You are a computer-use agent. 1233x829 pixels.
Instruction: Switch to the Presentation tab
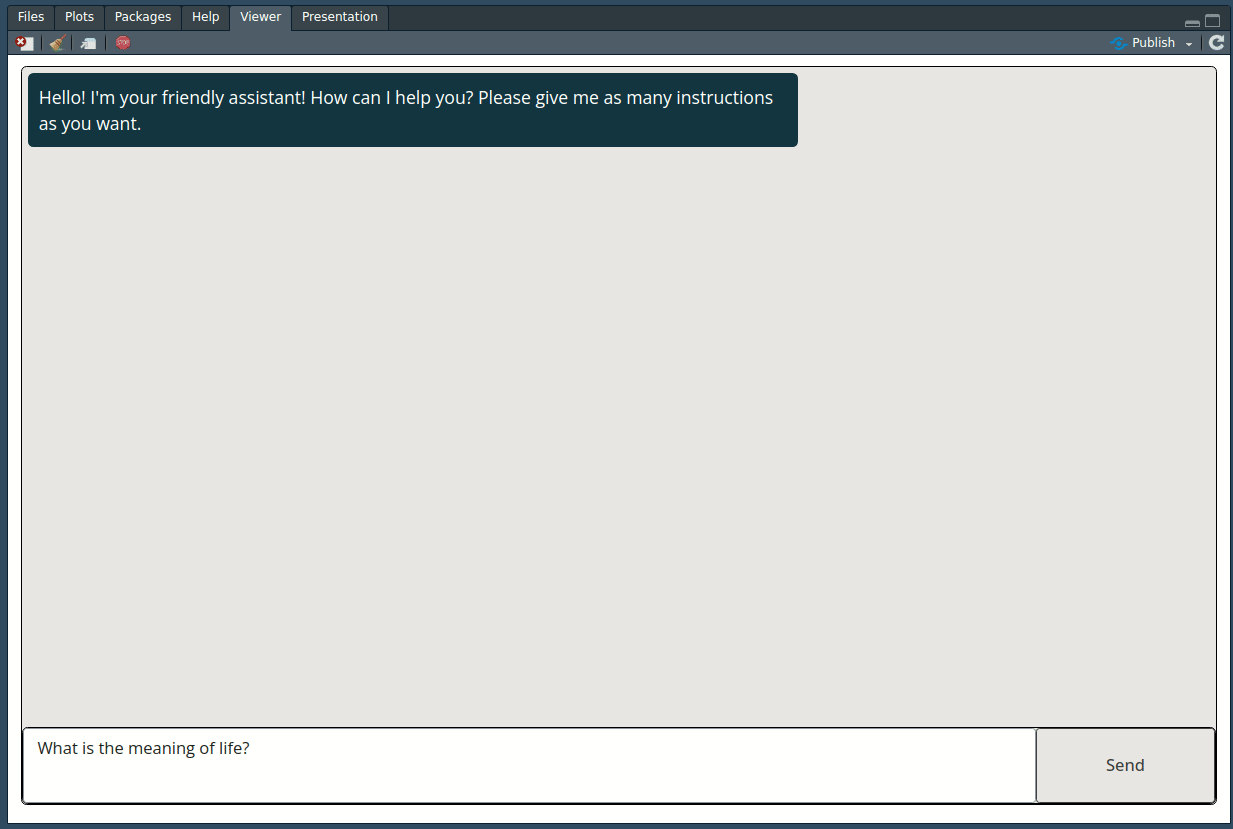340,17
